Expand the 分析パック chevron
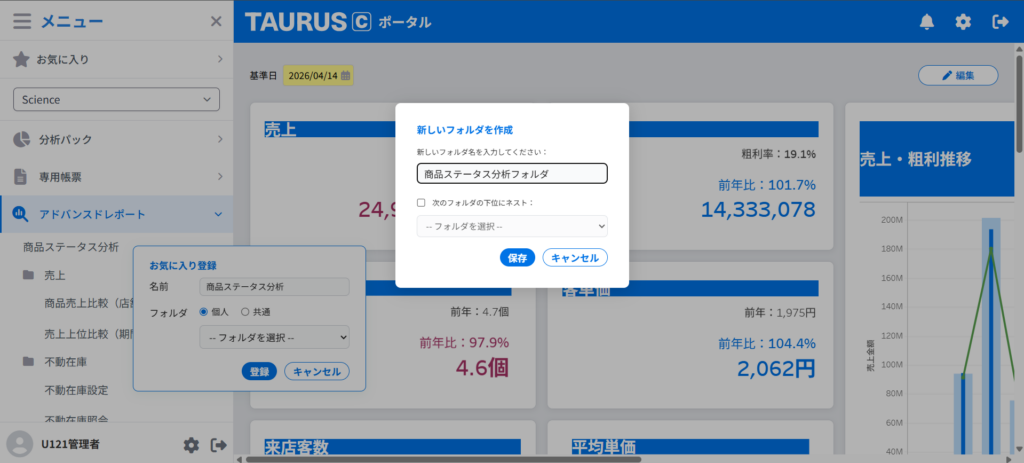1024x463 pixels. (220, 139)
